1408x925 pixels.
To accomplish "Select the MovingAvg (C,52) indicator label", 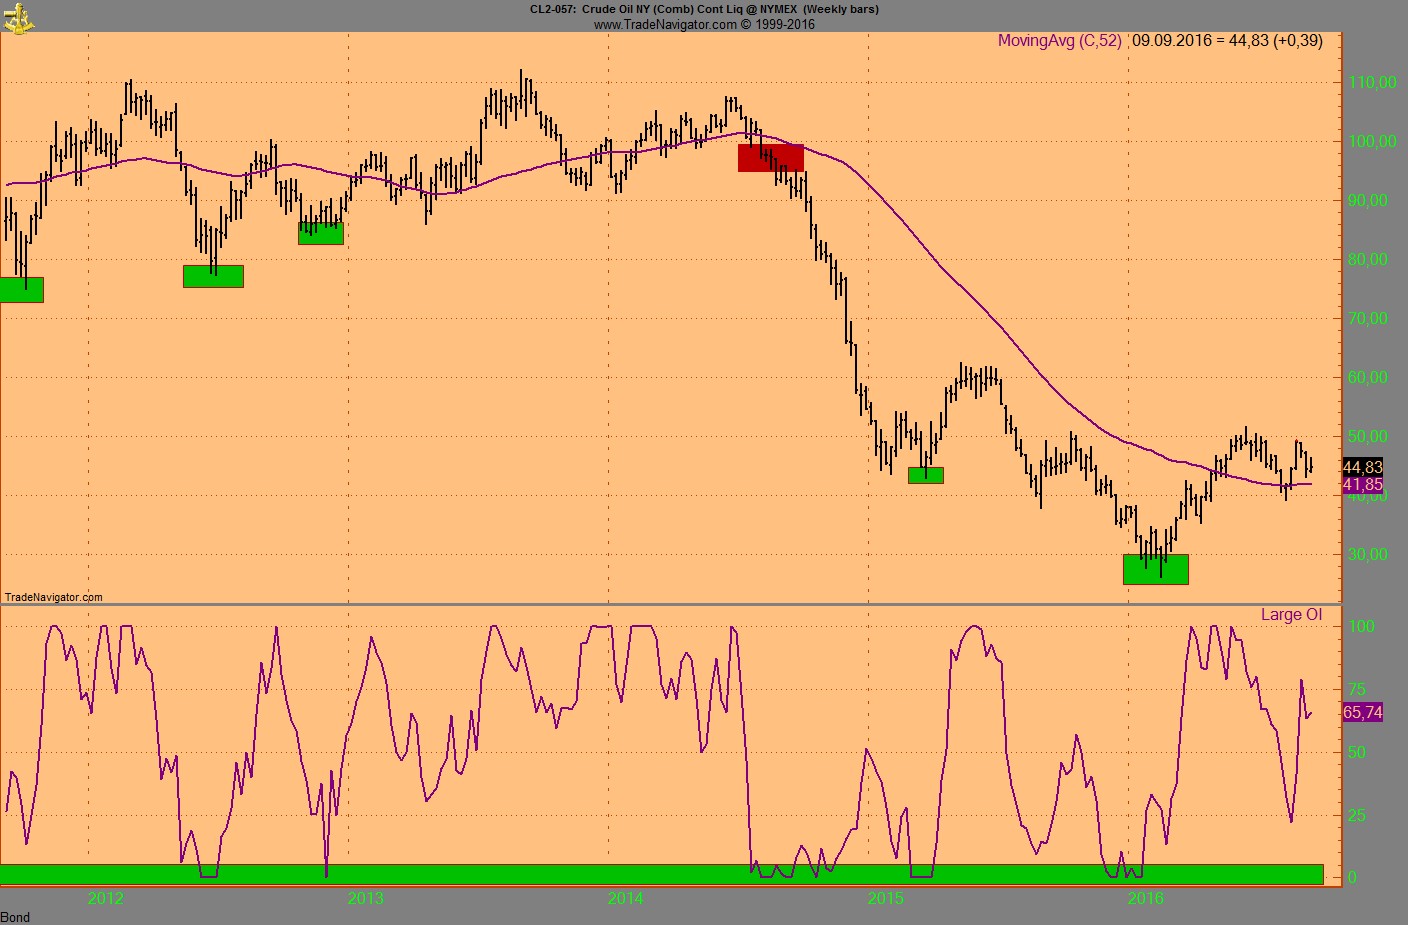I will pos(1059,41).
